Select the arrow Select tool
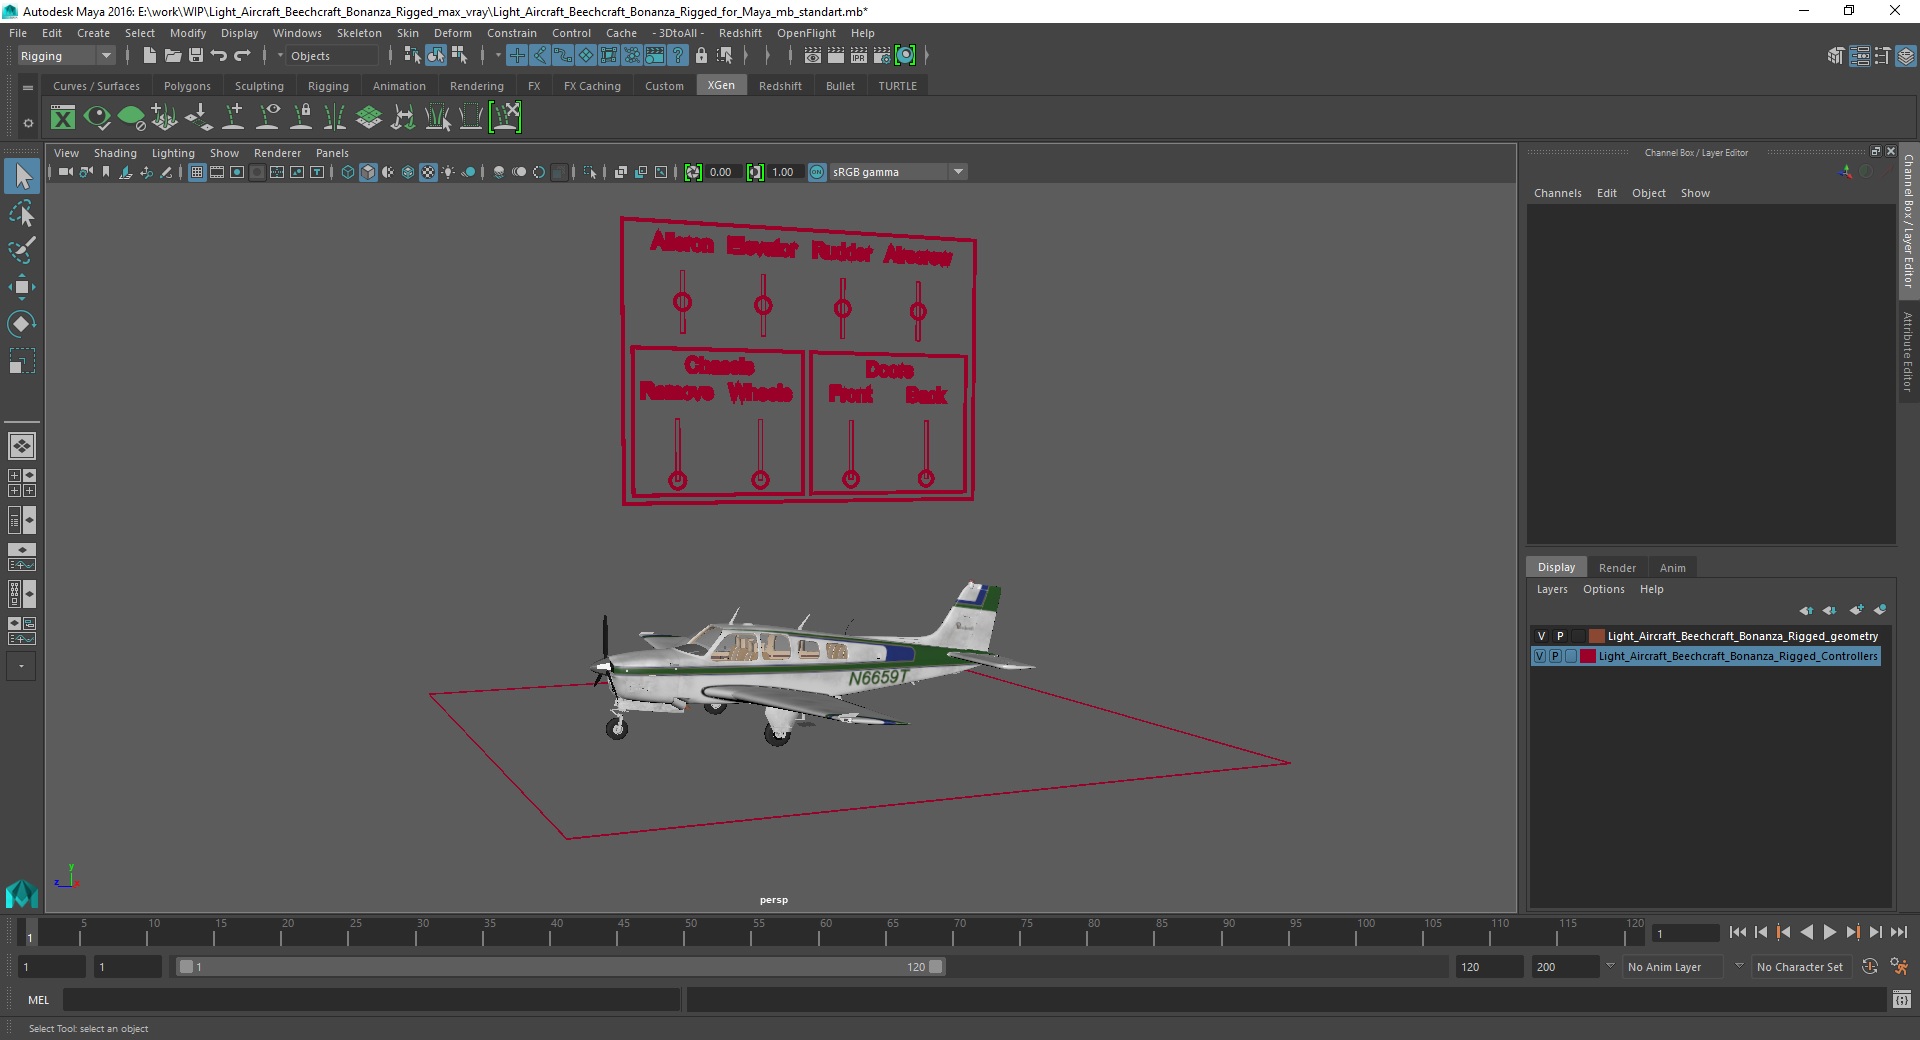Viewport: 1920px width, 1040px height. pos(22,176)
